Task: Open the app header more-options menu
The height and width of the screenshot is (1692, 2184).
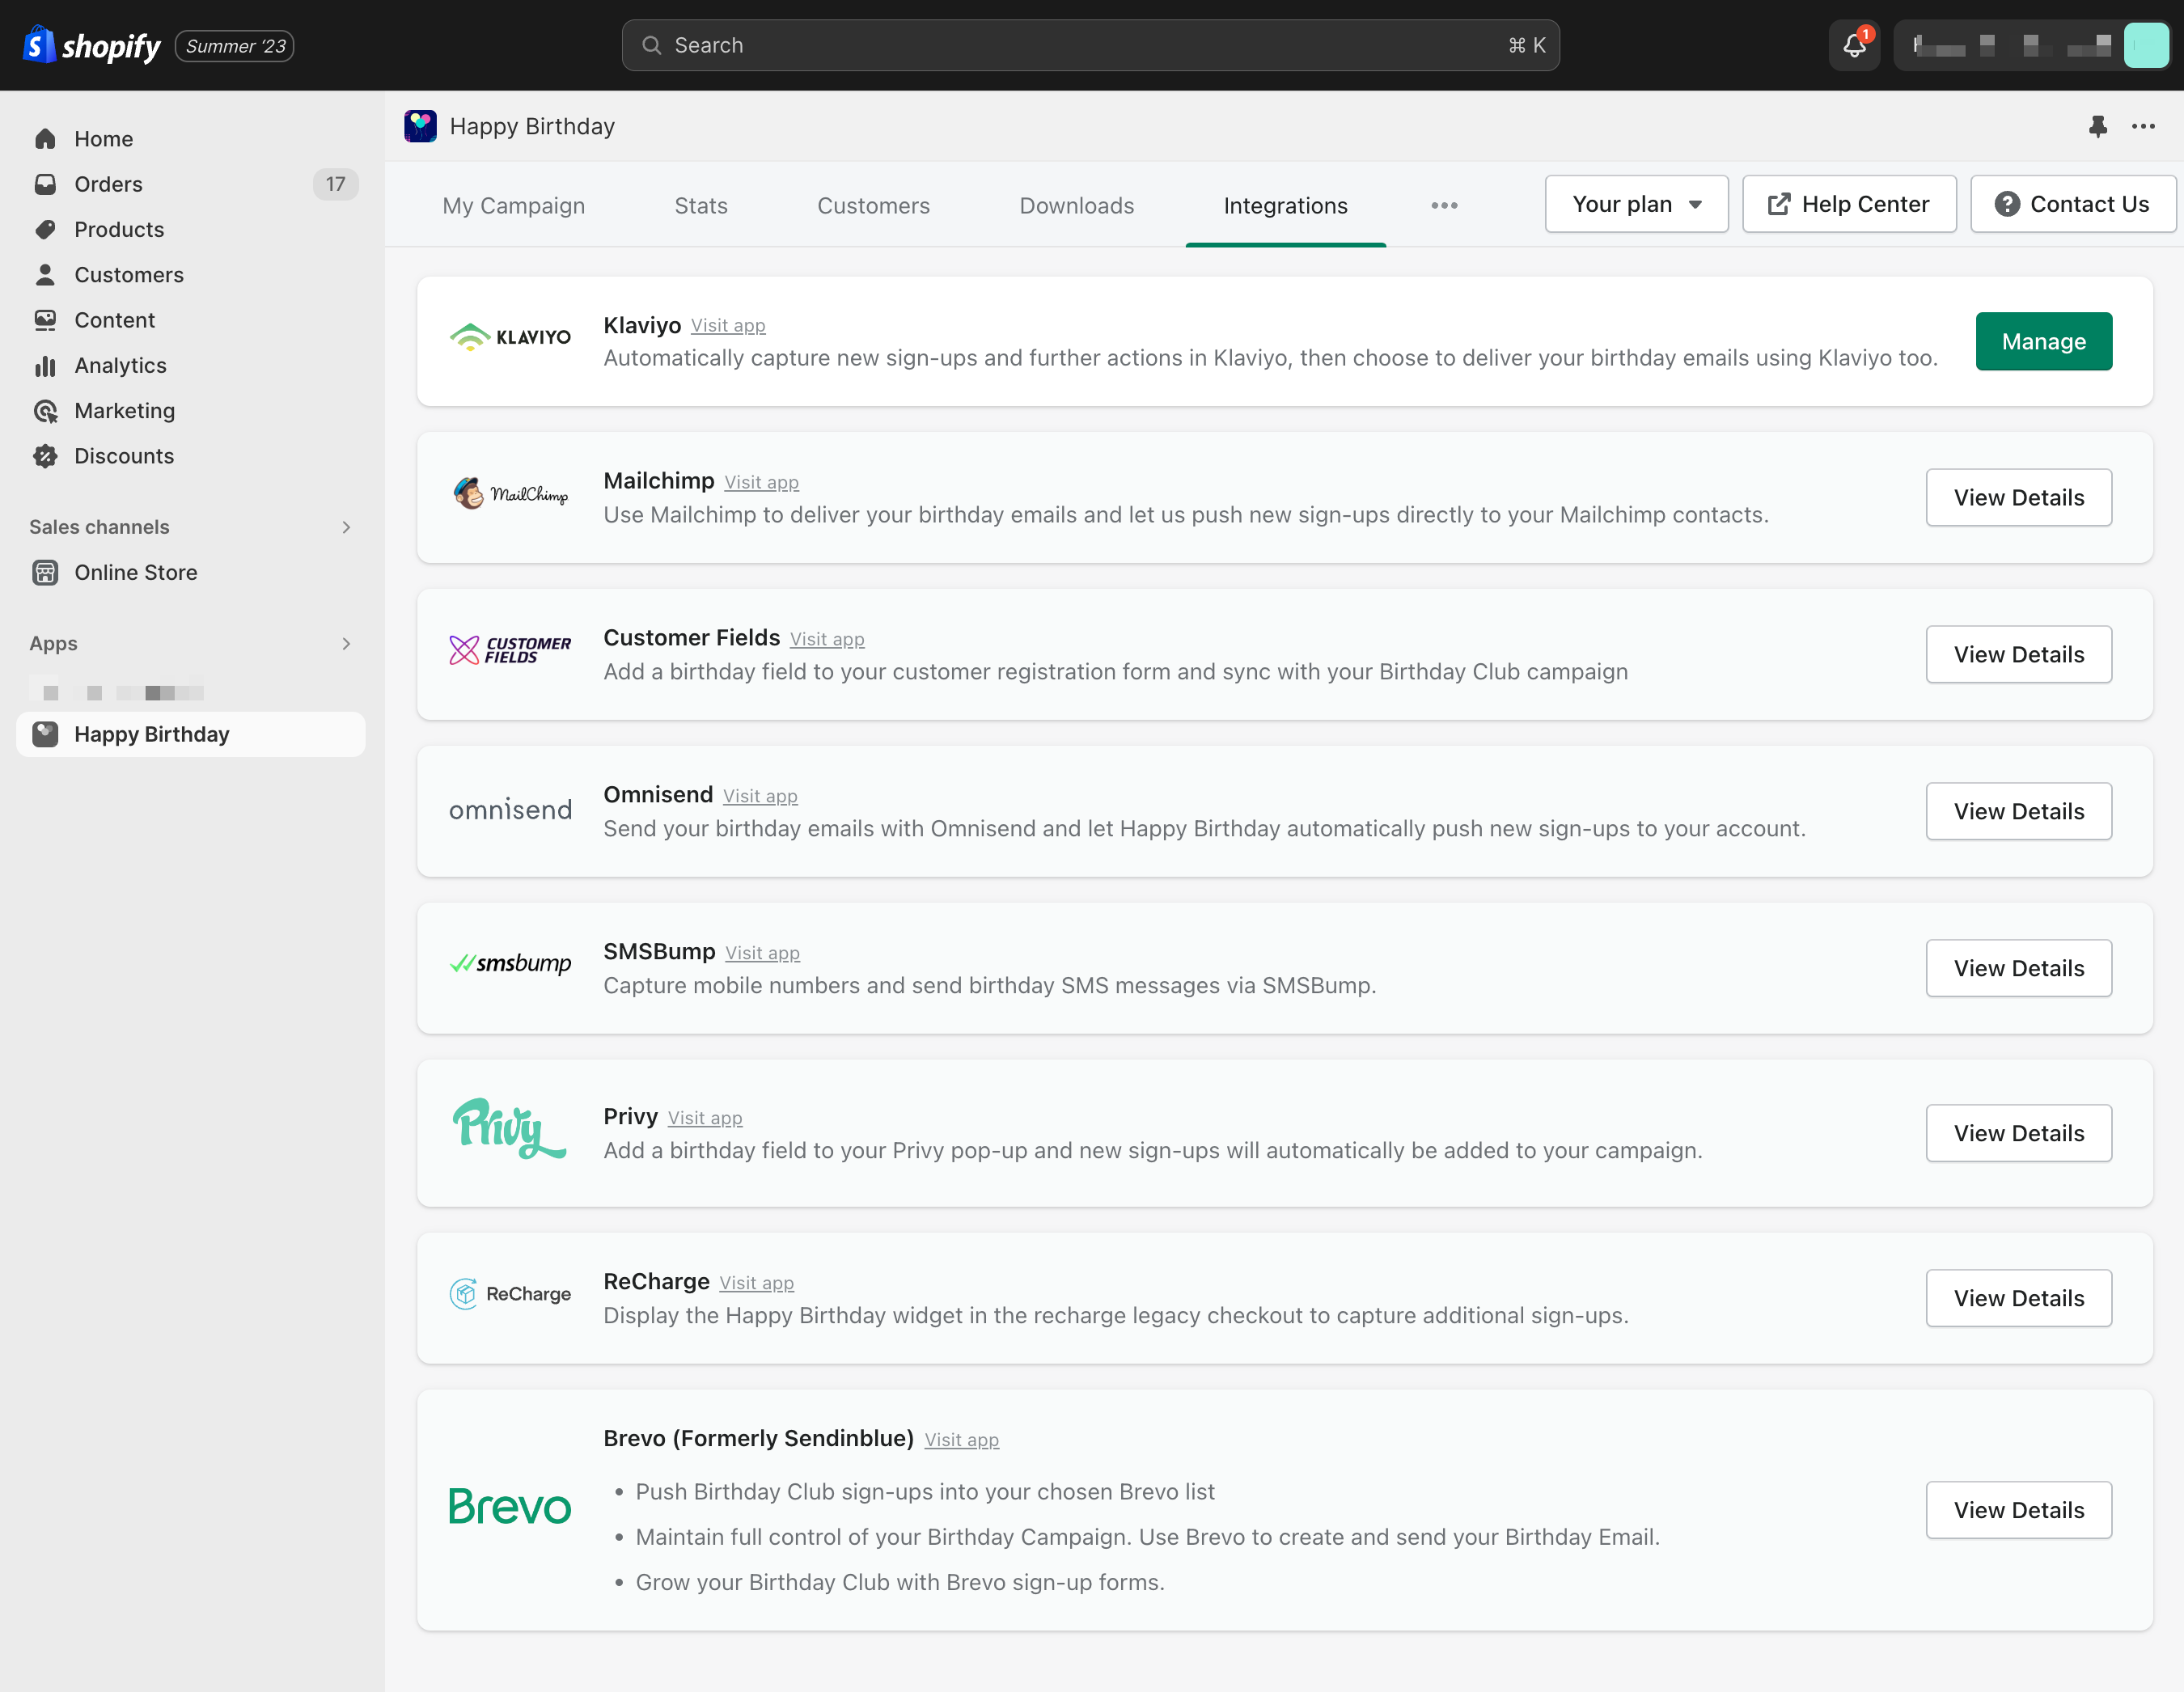Action: (x=2143, y=126)
